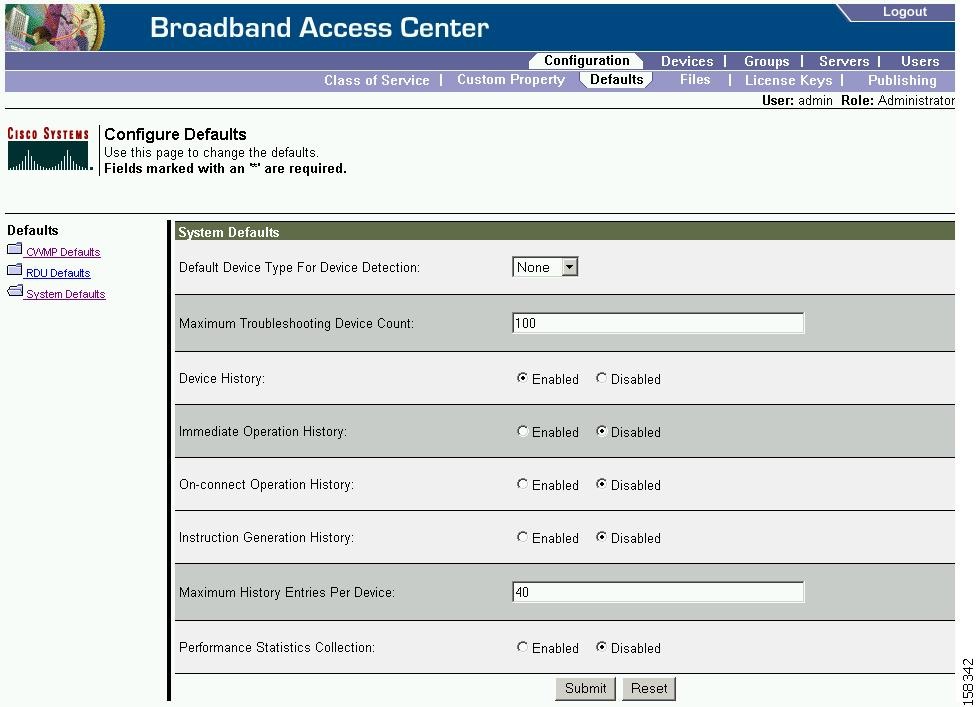Click the "Performance Statistics Collection:" label

pos(277,647)
